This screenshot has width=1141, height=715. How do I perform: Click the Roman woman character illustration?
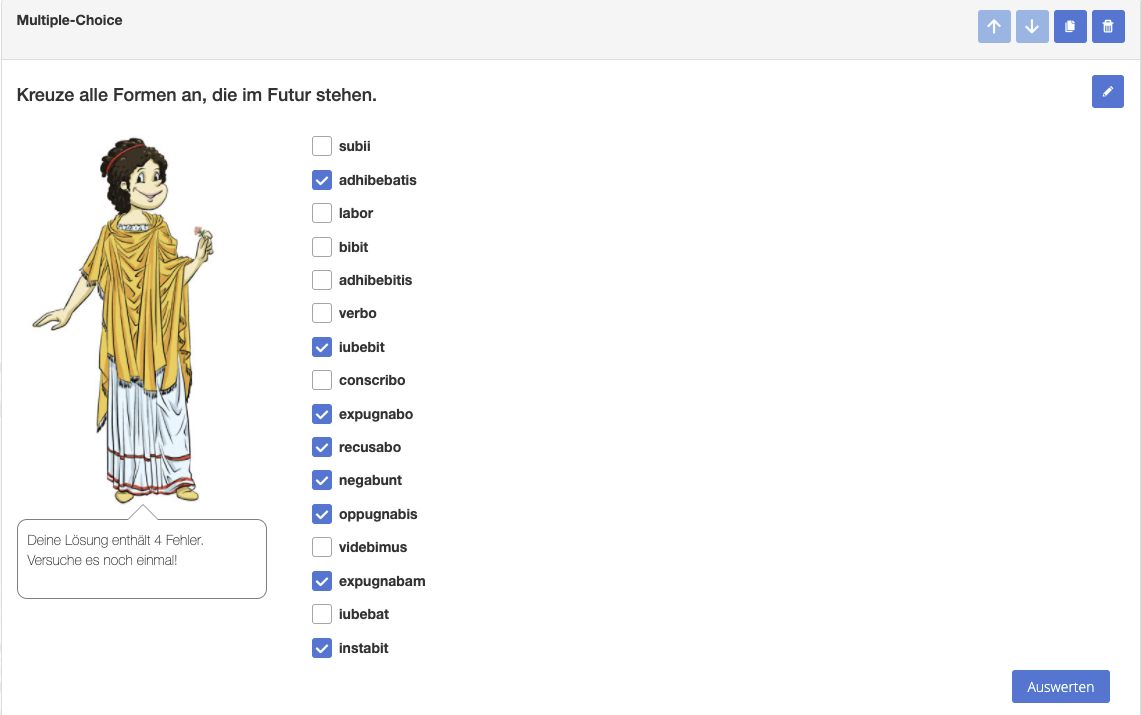124,320
